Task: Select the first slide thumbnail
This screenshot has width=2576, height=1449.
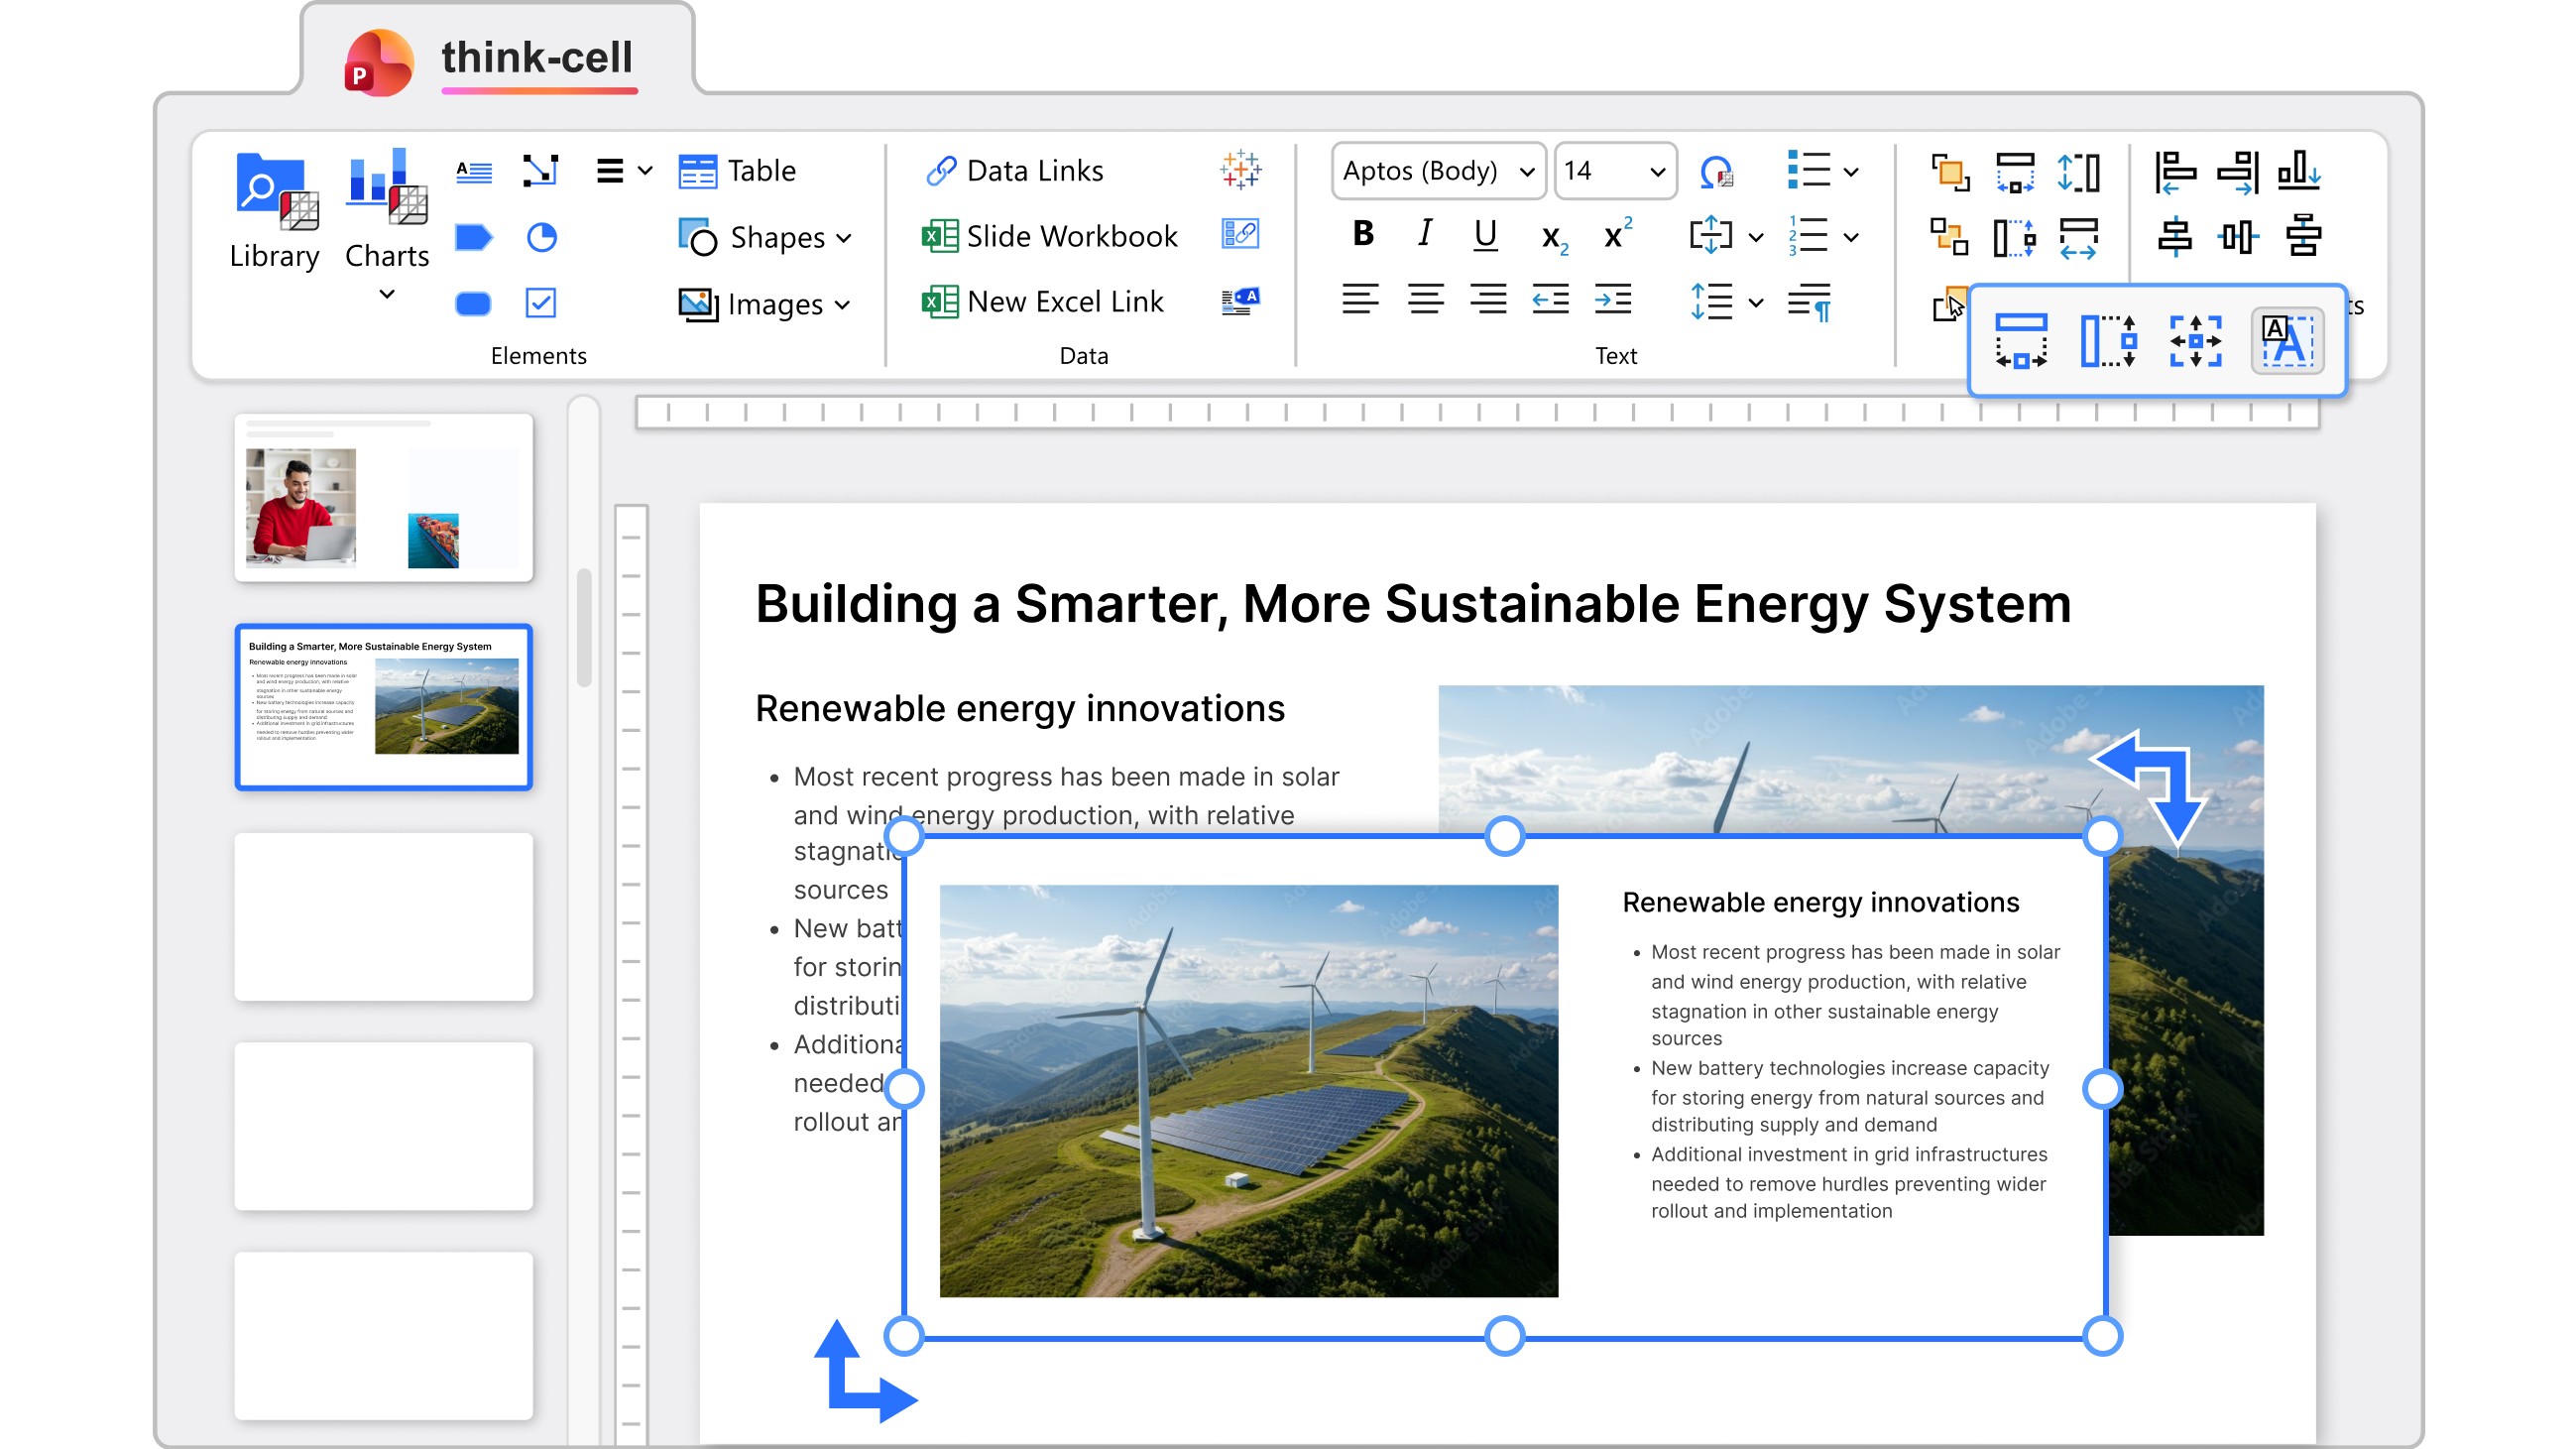Action: point(384,498)
